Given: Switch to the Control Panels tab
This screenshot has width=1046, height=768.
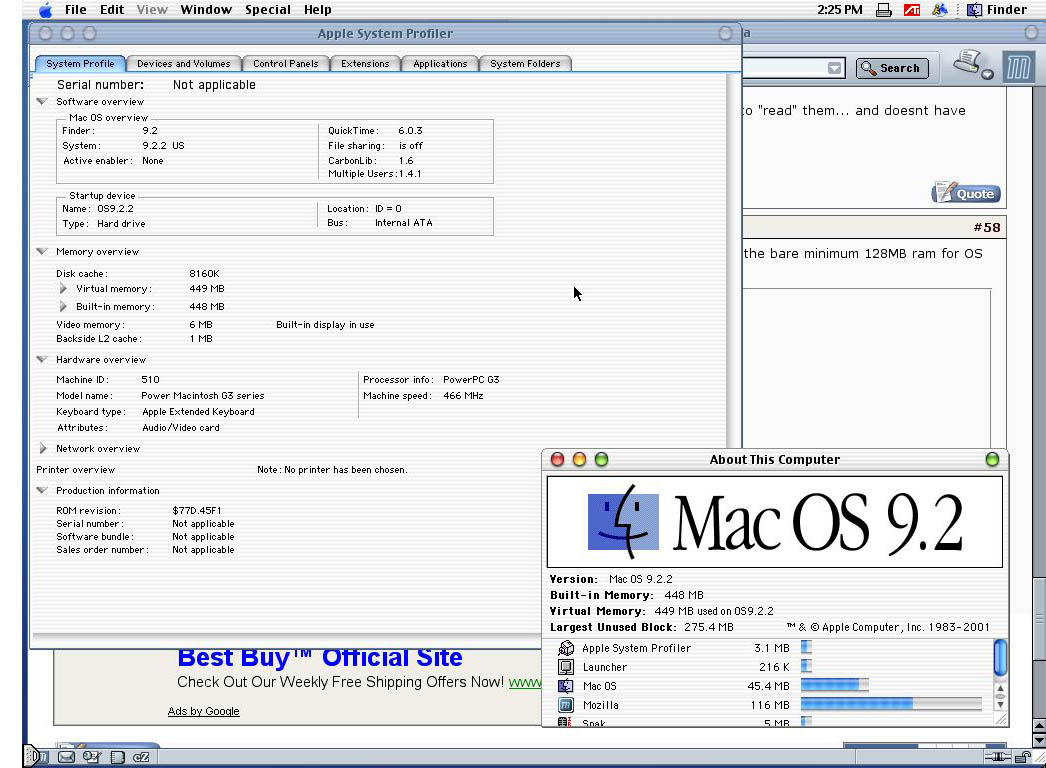Looking at the screenshot, I should click(286, 63).
